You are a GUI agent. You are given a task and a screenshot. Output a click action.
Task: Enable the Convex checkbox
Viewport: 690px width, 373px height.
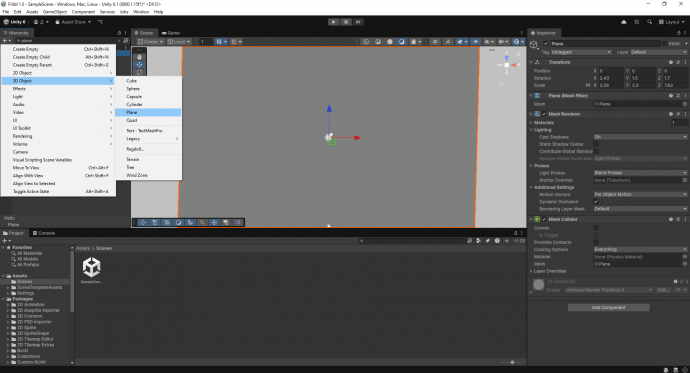click(x=596, y=228)
